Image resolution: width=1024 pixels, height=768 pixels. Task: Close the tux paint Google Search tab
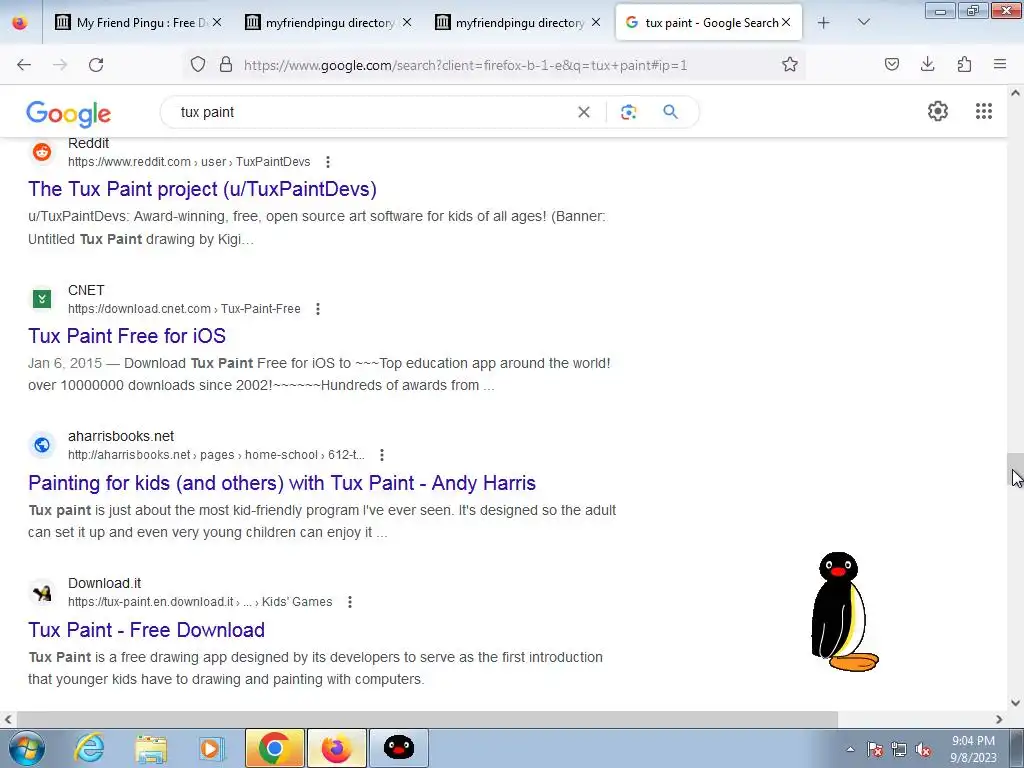tap(786, 23)
